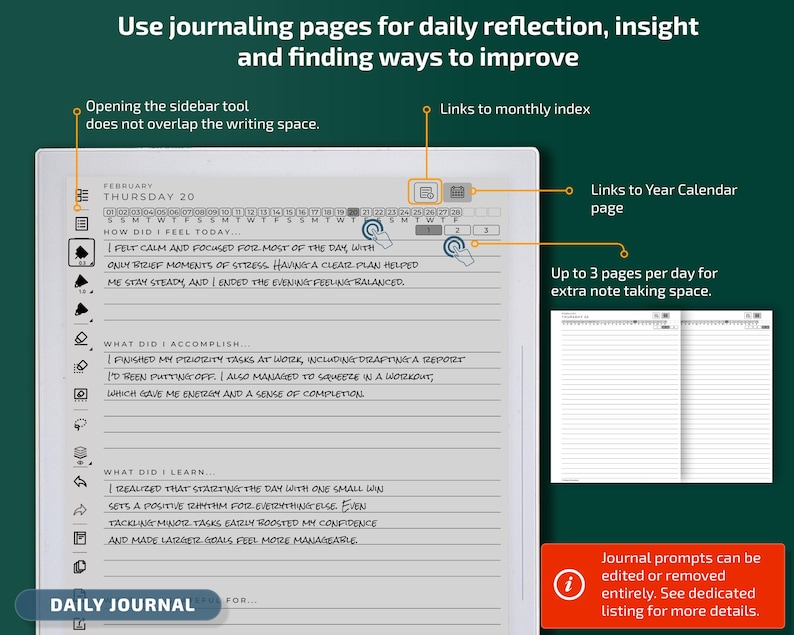Select the unlabeled pen tool above the eraser
The height and width of the screenshot is (635, 794).
tap(82, 309)
